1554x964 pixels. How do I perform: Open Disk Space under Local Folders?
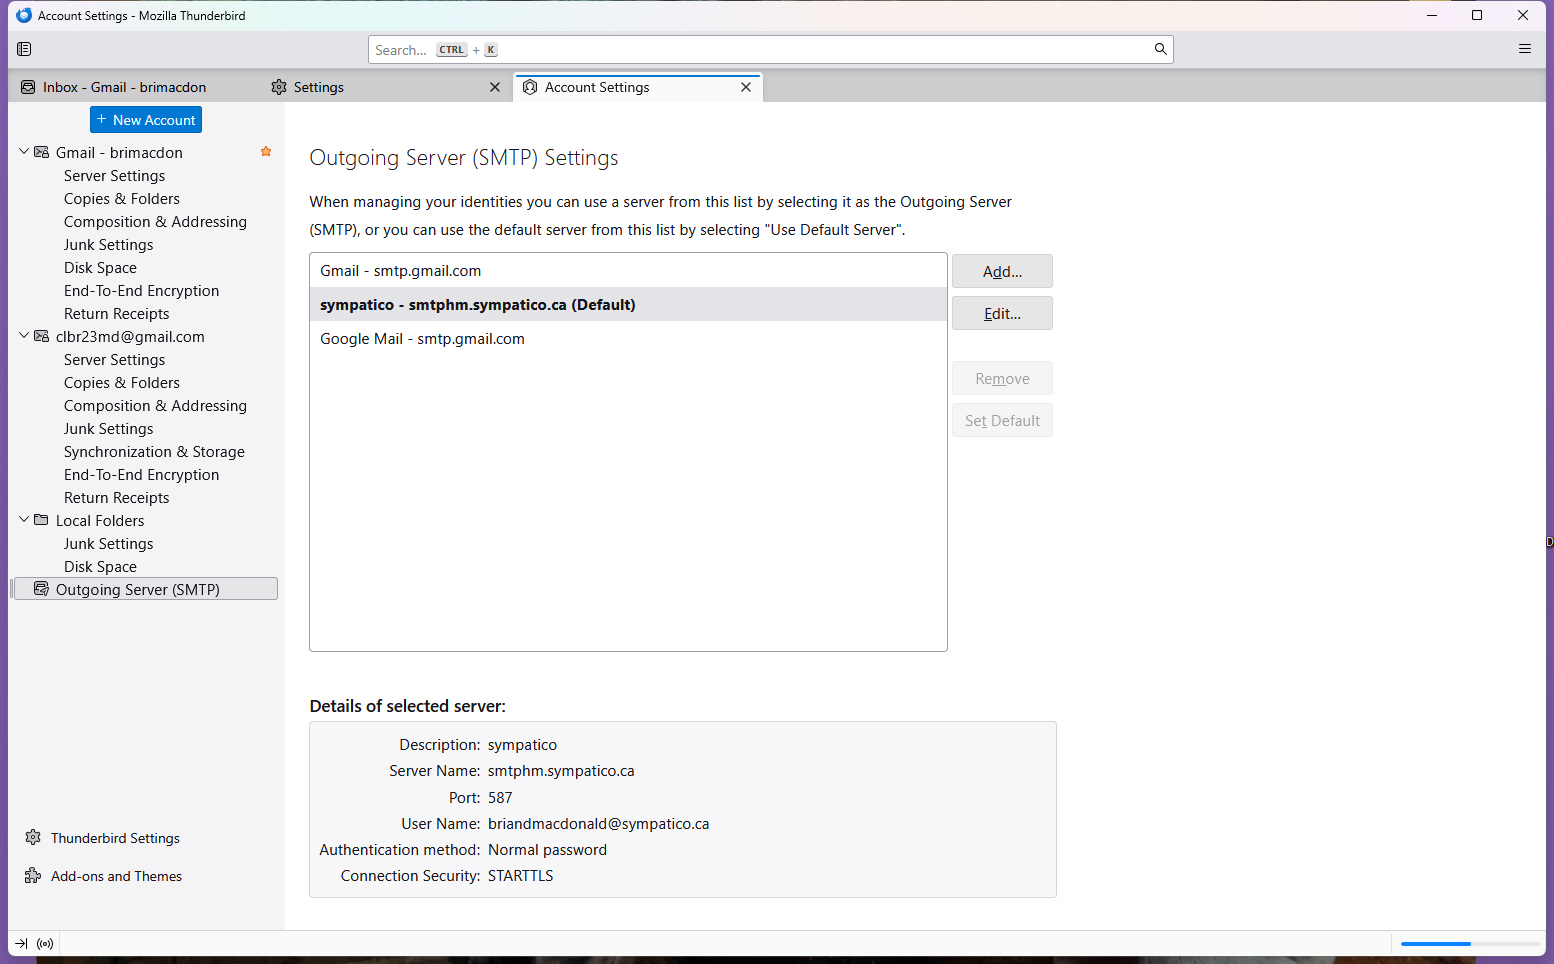(100, 567)
